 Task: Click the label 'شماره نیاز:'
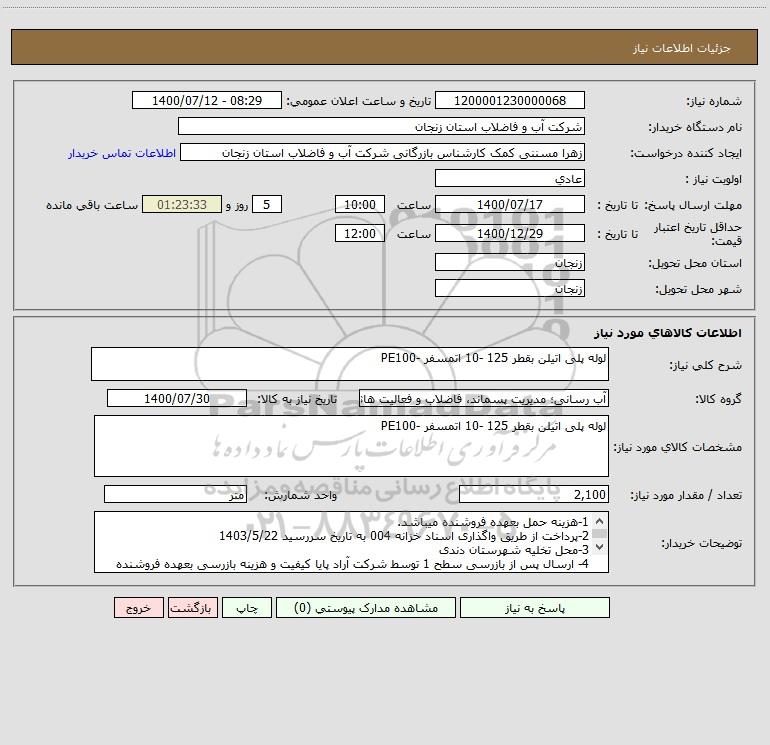(714, 101)
